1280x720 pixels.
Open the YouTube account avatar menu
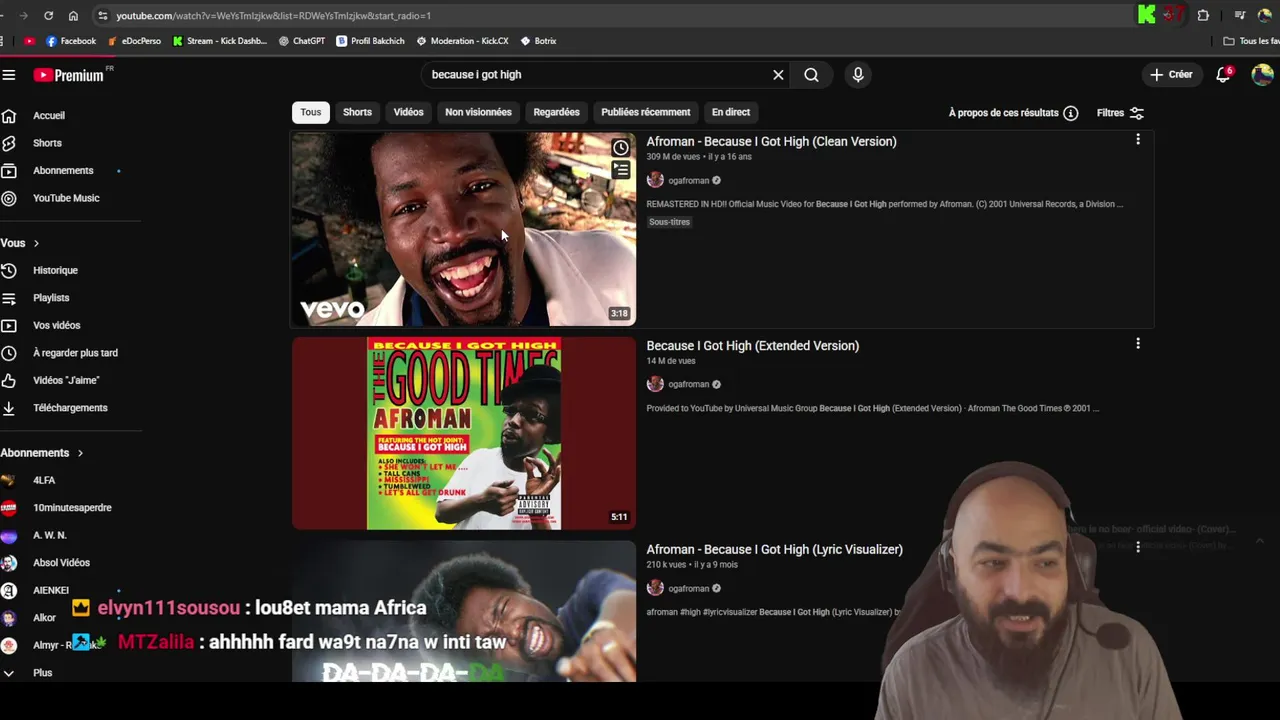point(1263,75)
